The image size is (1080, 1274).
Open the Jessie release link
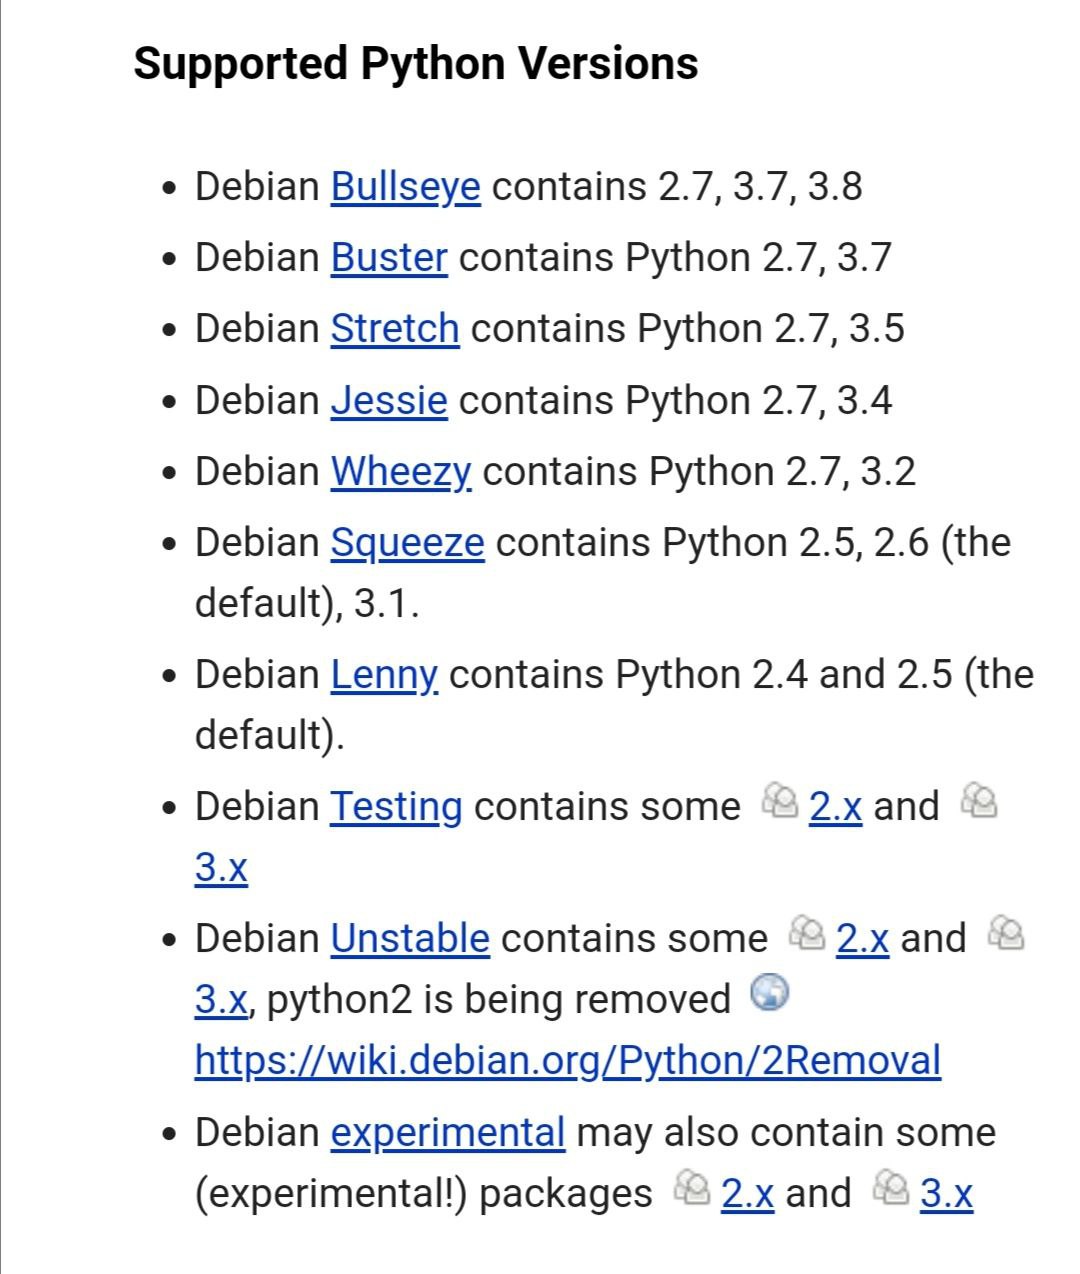389,401
